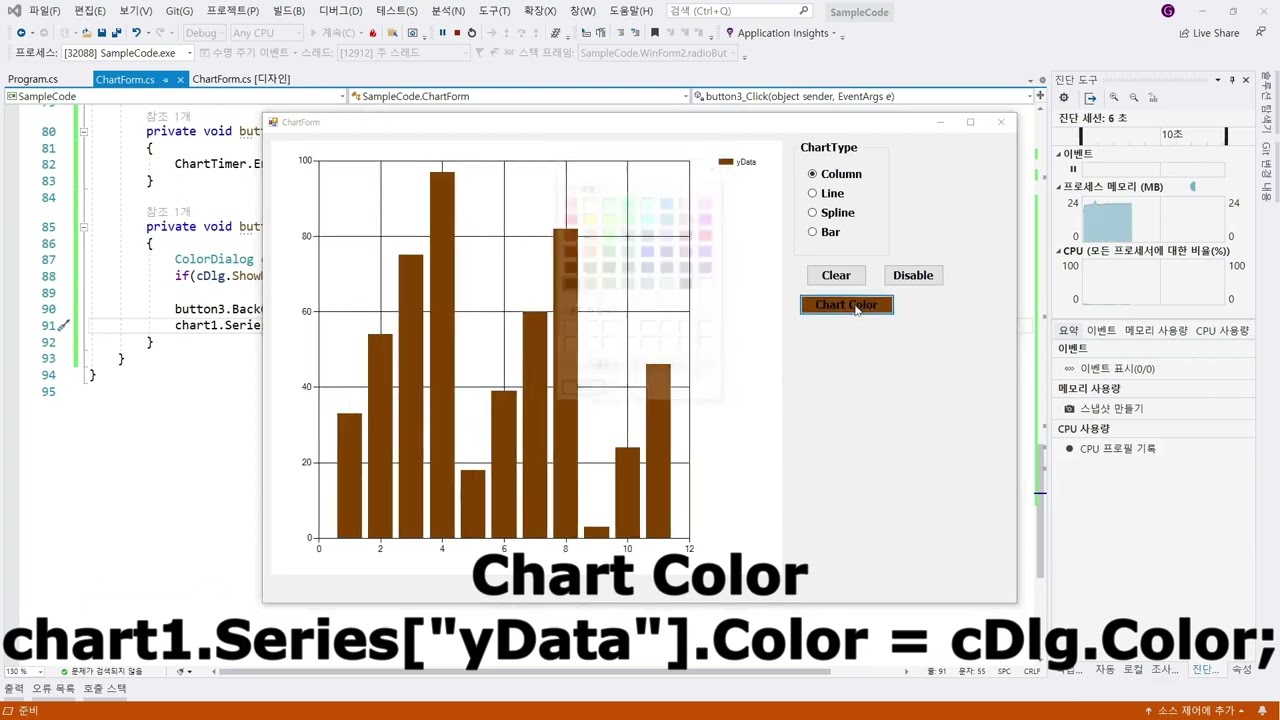Click the save file icon in toolbar
This screenshot has height=720, width=1280.
[x=102, y=33]
